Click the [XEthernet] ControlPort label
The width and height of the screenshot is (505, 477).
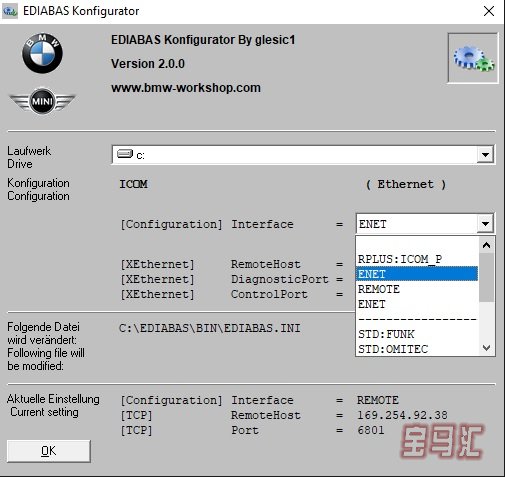(x=214, y=294)
